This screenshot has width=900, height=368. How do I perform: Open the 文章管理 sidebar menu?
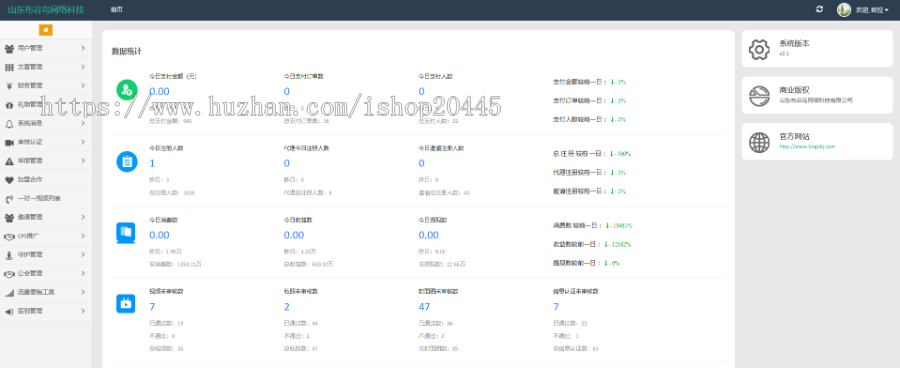coord(46,67)
